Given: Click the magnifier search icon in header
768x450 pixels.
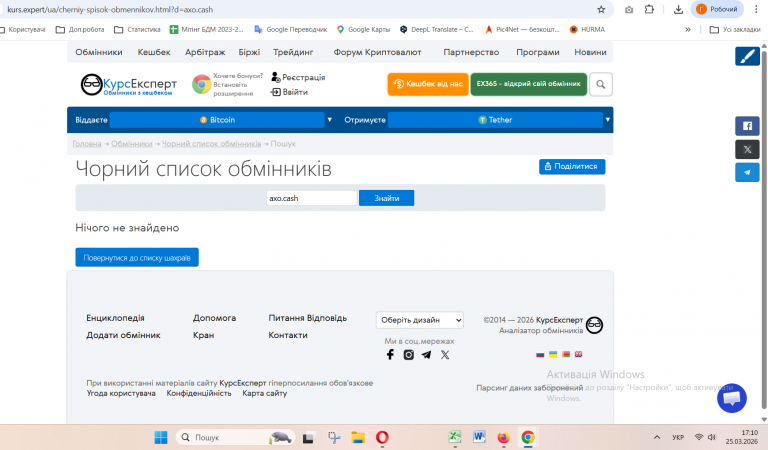Looking at the screenshot, I should point(600,84).
